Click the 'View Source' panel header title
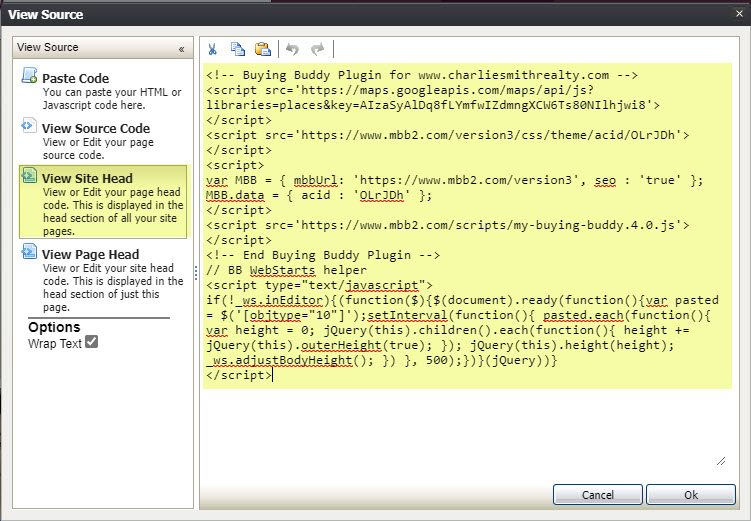This screenshot has height=521, width=751. (x=47, y=47)
